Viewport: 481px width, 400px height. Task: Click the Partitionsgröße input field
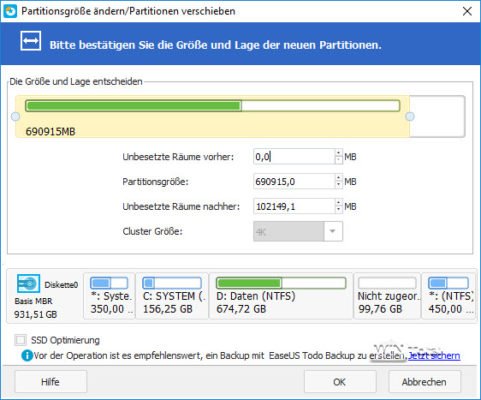[x=294, y=182]
